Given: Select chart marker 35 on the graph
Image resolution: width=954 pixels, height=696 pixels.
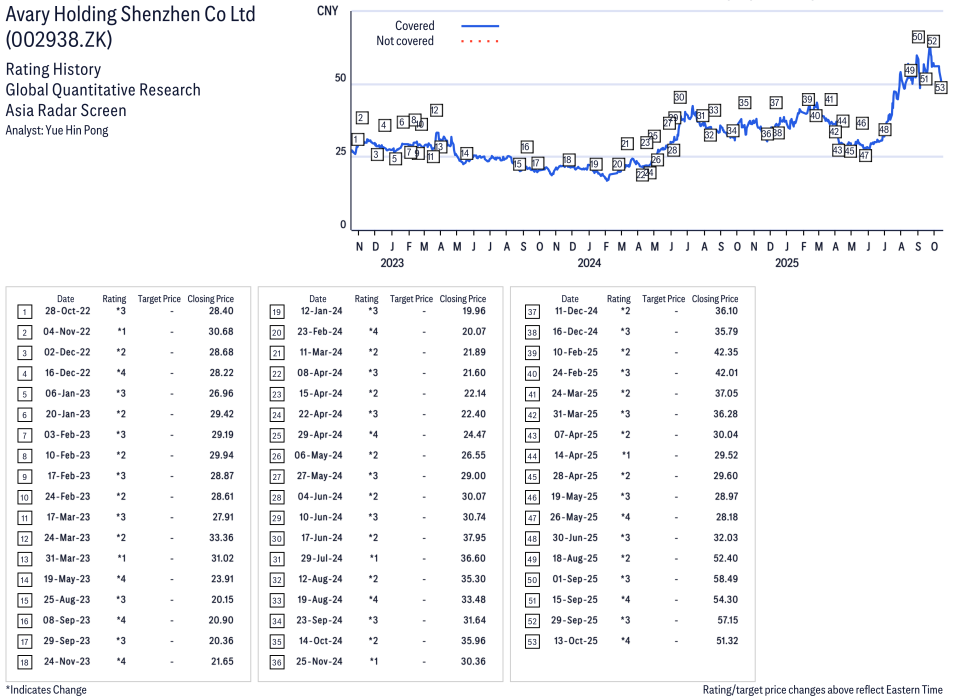Looking at the screenshot, I should [744, 103].
